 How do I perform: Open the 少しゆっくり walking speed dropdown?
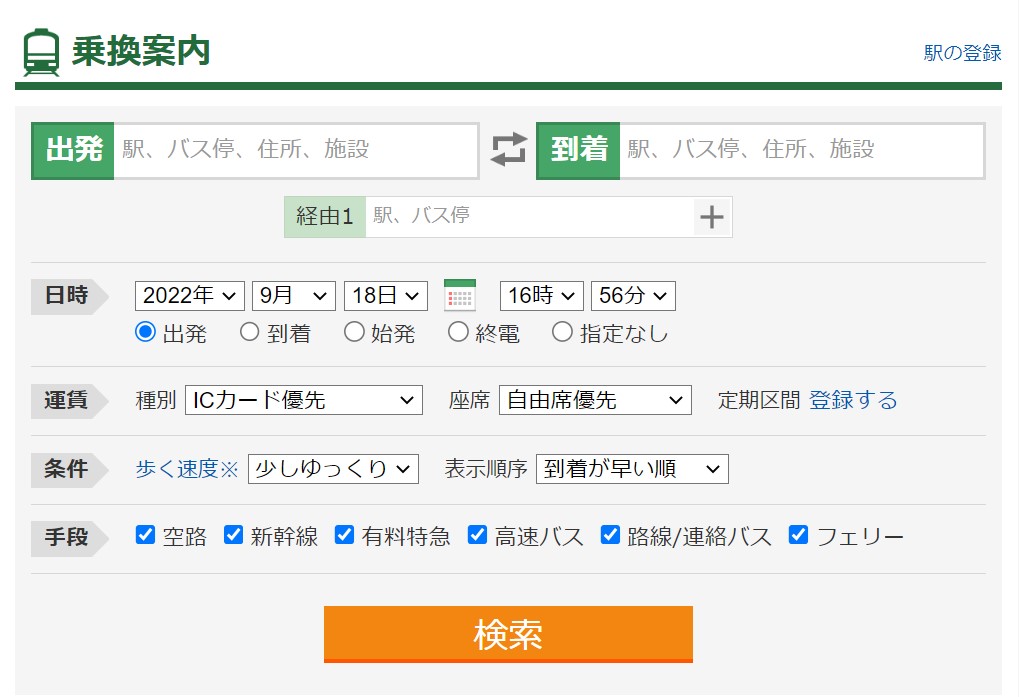pyautogui.click(x=333, y=469)
